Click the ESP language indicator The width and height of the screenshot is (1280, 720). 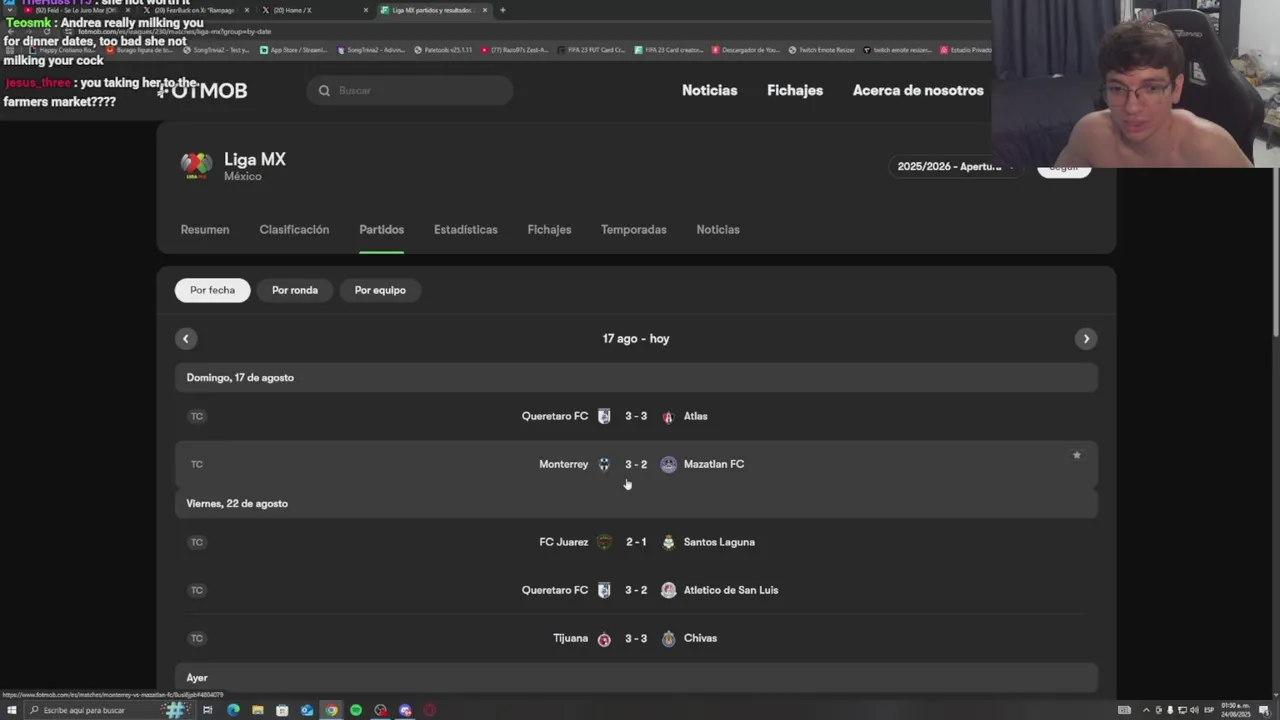point(1209,710)
